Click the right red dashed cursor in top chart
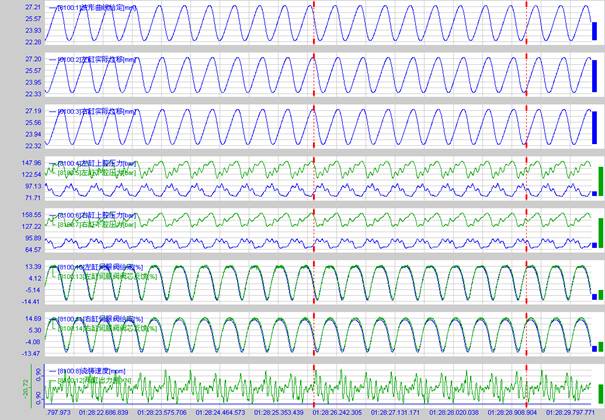This screenshot has width=605, height=420. coord(525,25)
